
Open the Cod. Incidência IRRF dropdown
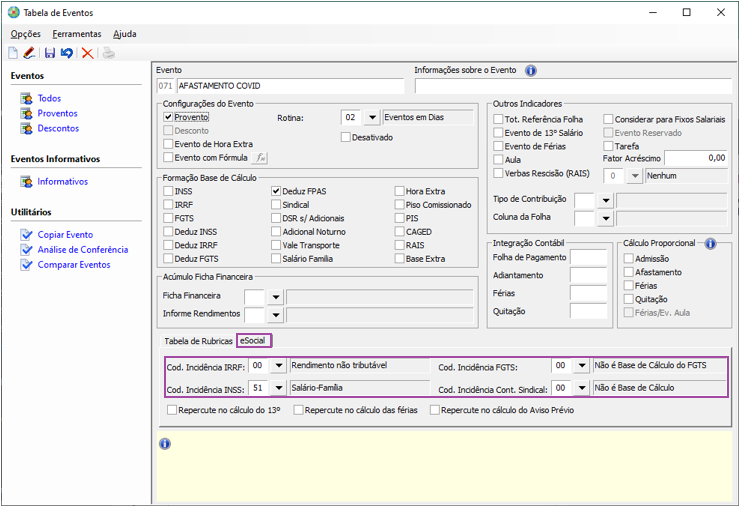[x=279, y=365]
